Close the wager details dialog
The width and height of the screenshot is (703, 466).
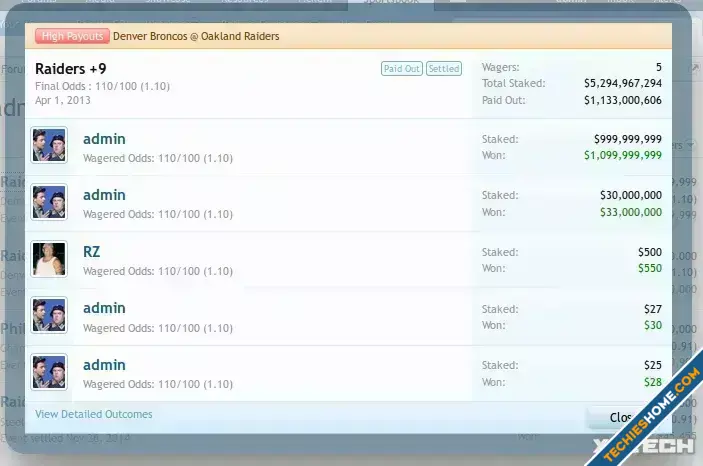(x=621, y=418)
